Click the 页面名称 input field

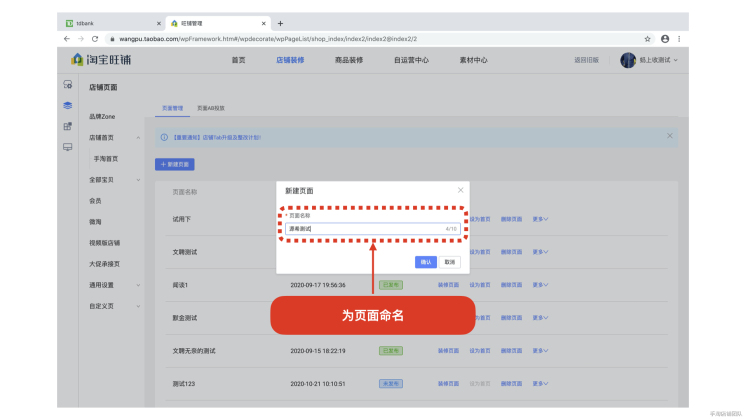373,229
